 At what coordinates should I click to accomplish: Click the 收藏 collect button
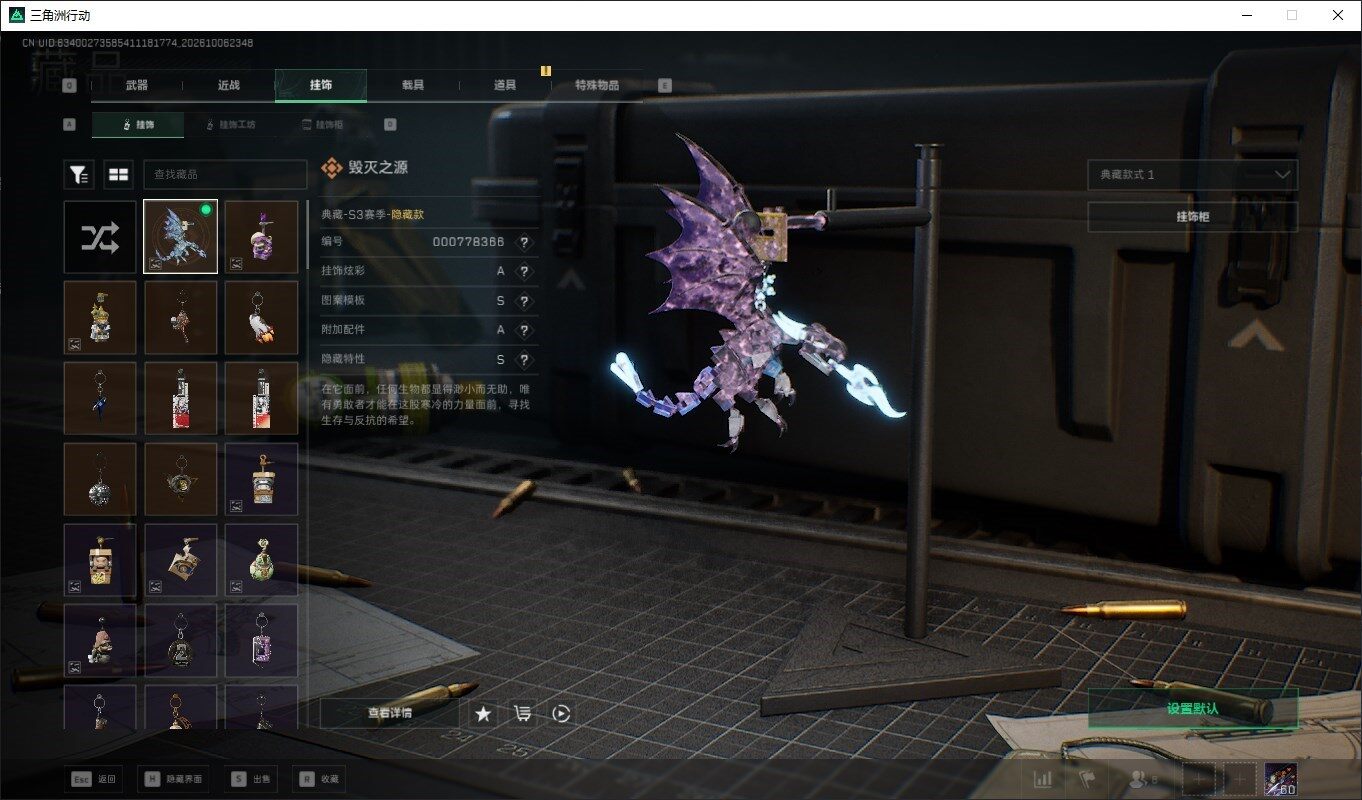(x=319, y=779)
